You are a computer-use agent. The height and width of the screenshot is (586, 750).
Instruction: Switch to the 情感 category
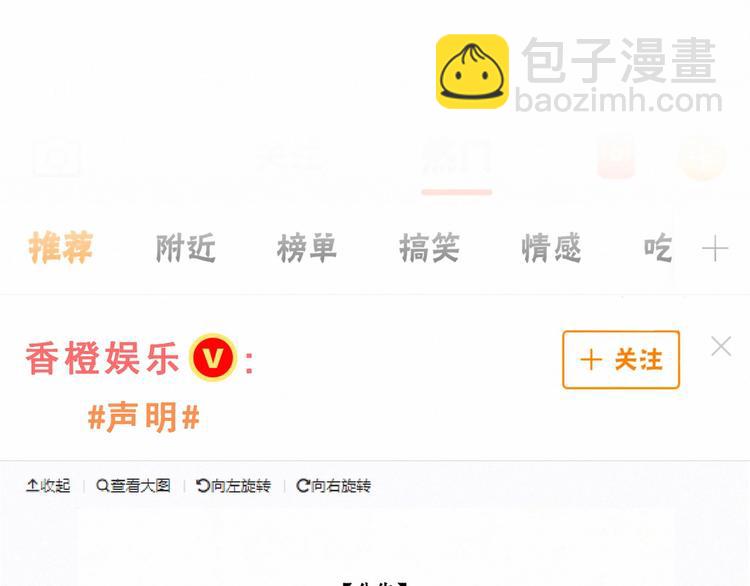pyautogui.click(x=551, y=248)
